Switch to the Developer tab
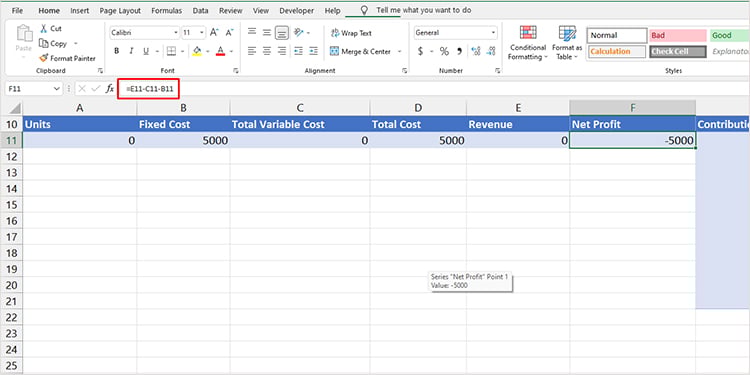 click(x=297, y=11)
